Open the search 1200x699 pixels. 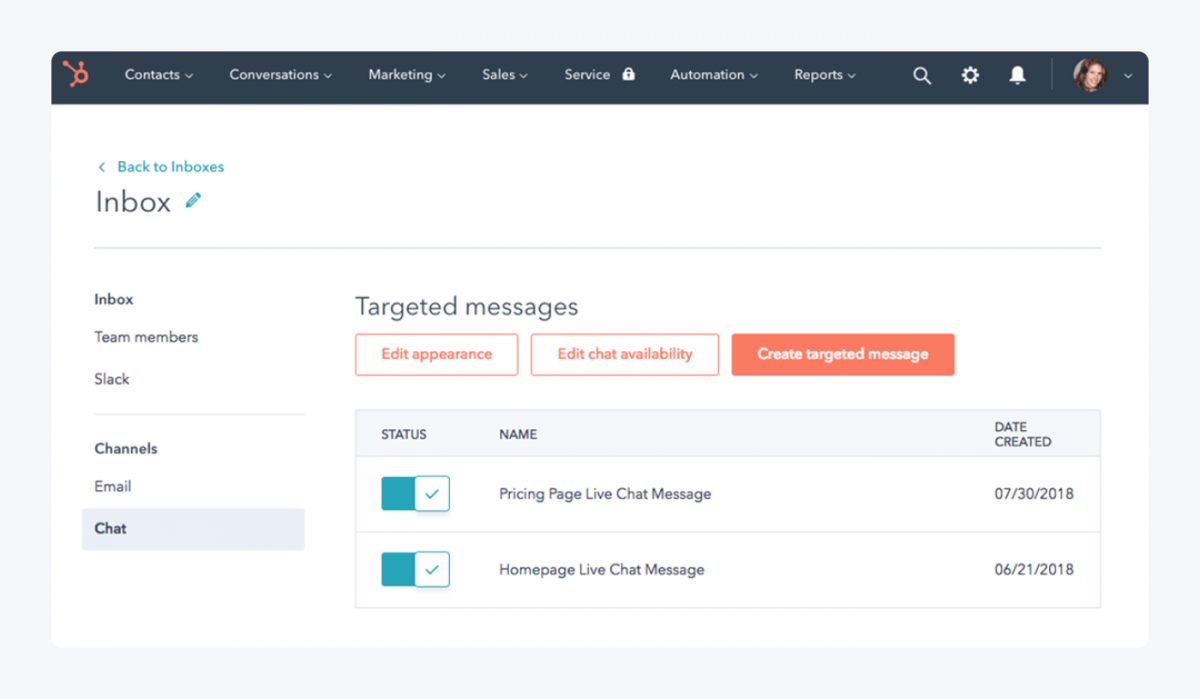point(921,75)
